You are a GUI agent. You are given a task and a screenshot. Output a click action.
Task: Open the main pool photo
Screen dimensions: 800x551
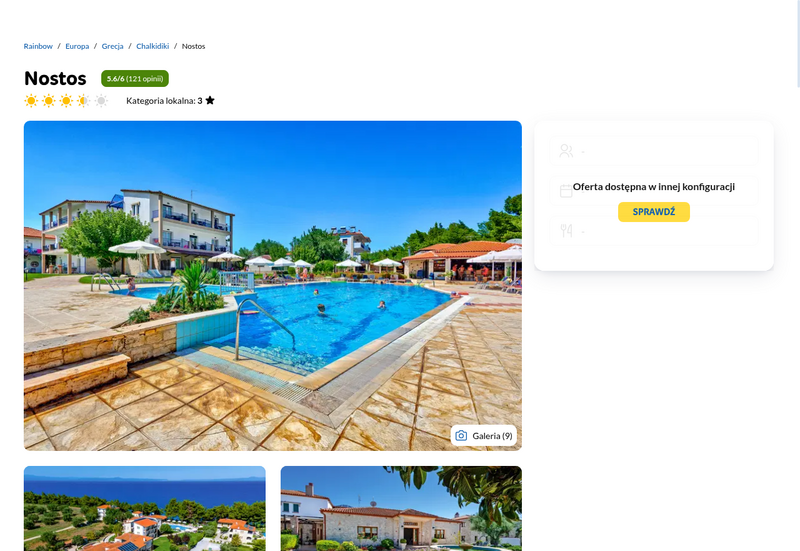[272, 286]
